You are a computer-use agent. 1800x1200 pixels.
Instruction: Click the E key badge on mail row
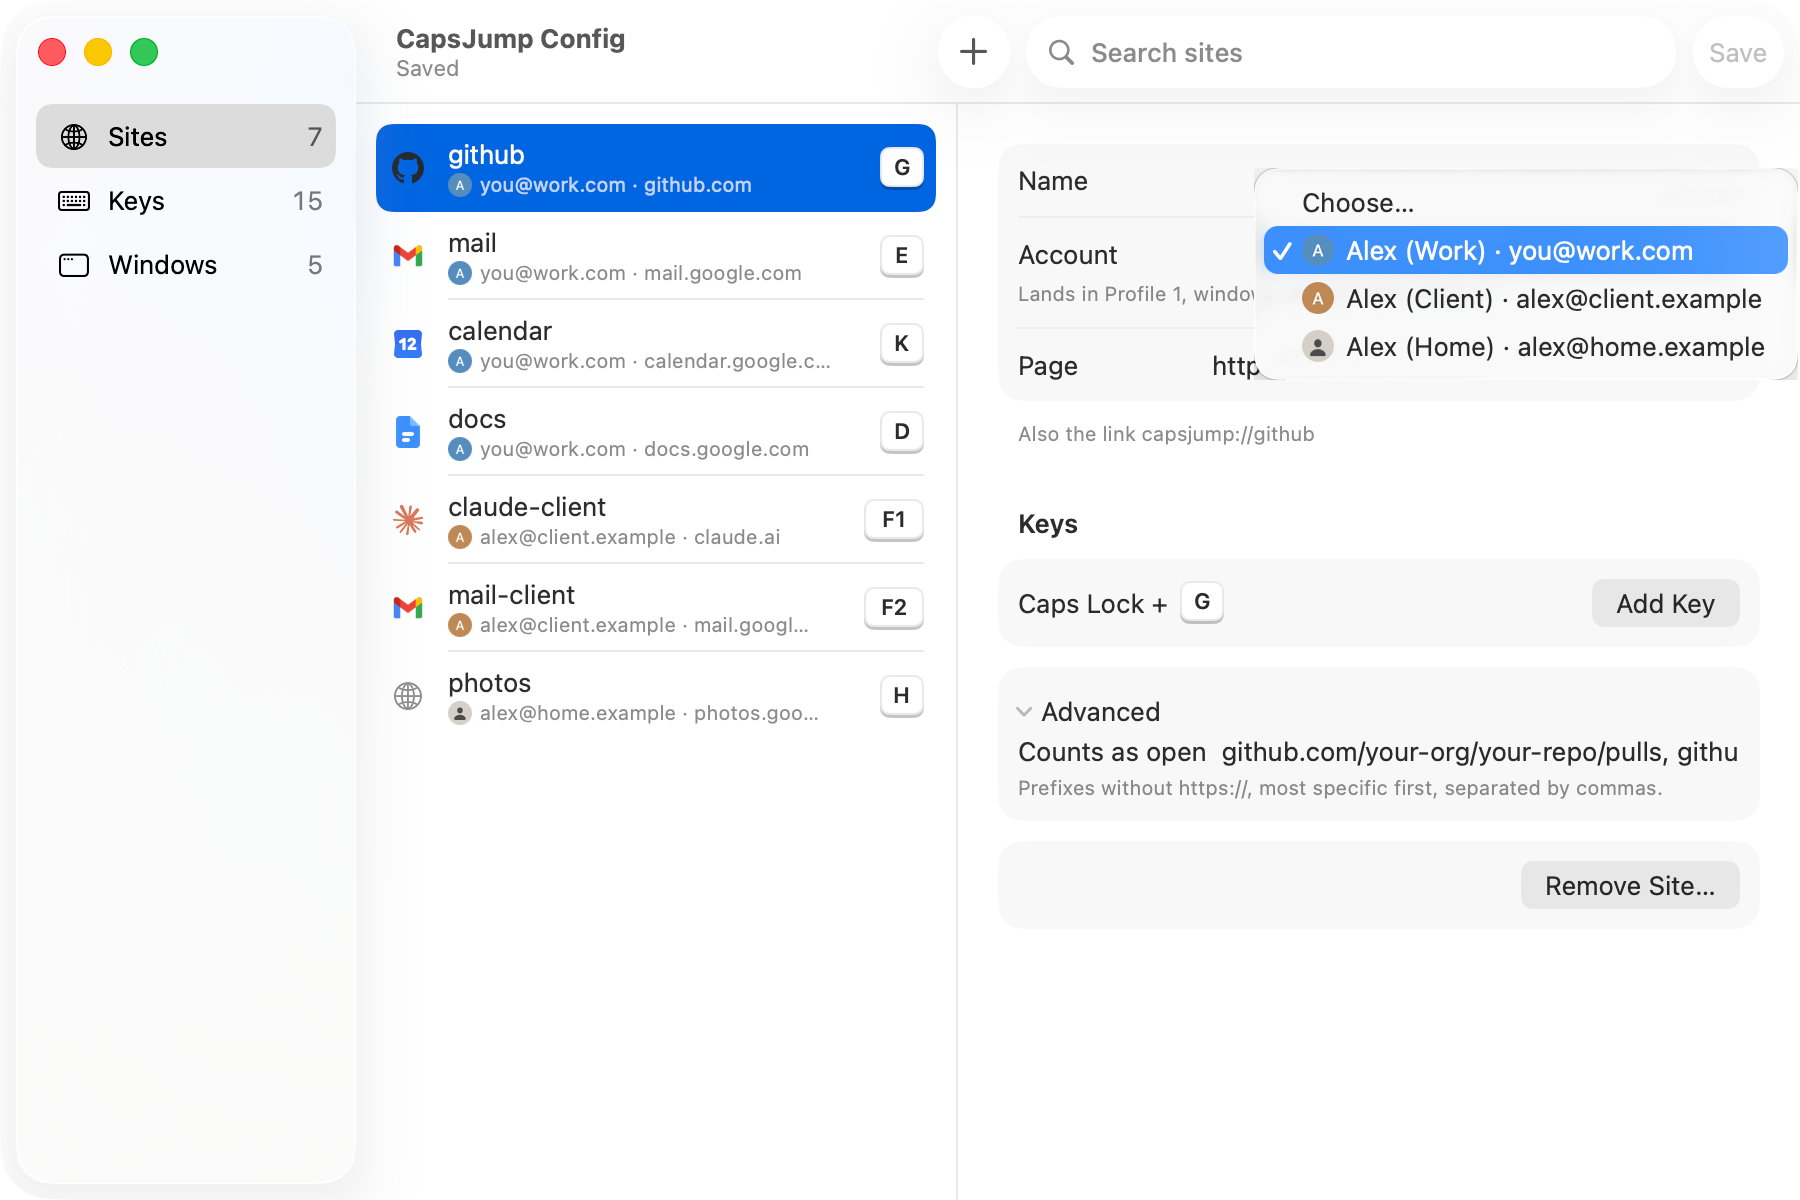pos(902,256)
